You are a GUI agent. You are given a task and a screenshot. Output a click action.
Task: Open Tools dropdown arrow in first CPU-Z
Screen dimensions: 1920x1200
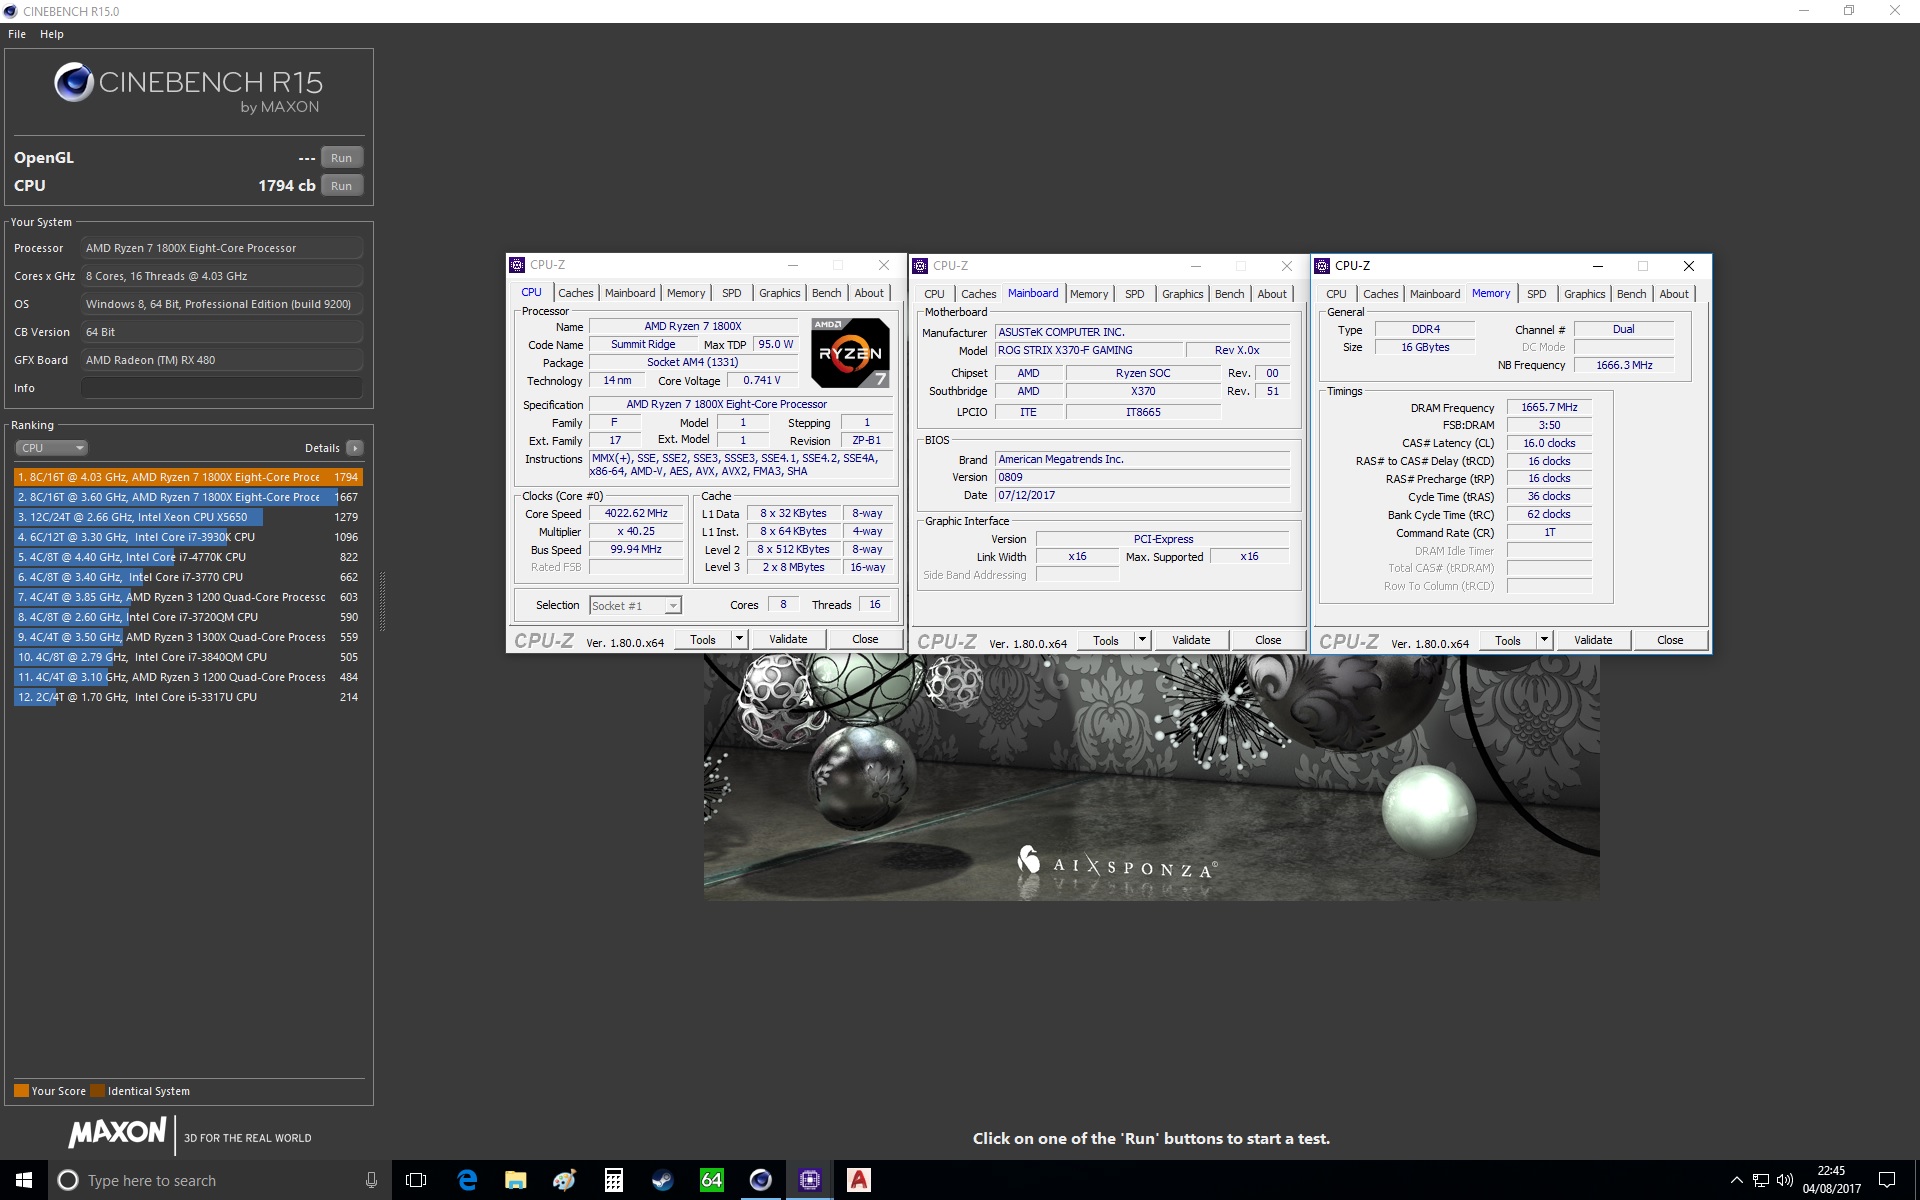pos(739,639)
